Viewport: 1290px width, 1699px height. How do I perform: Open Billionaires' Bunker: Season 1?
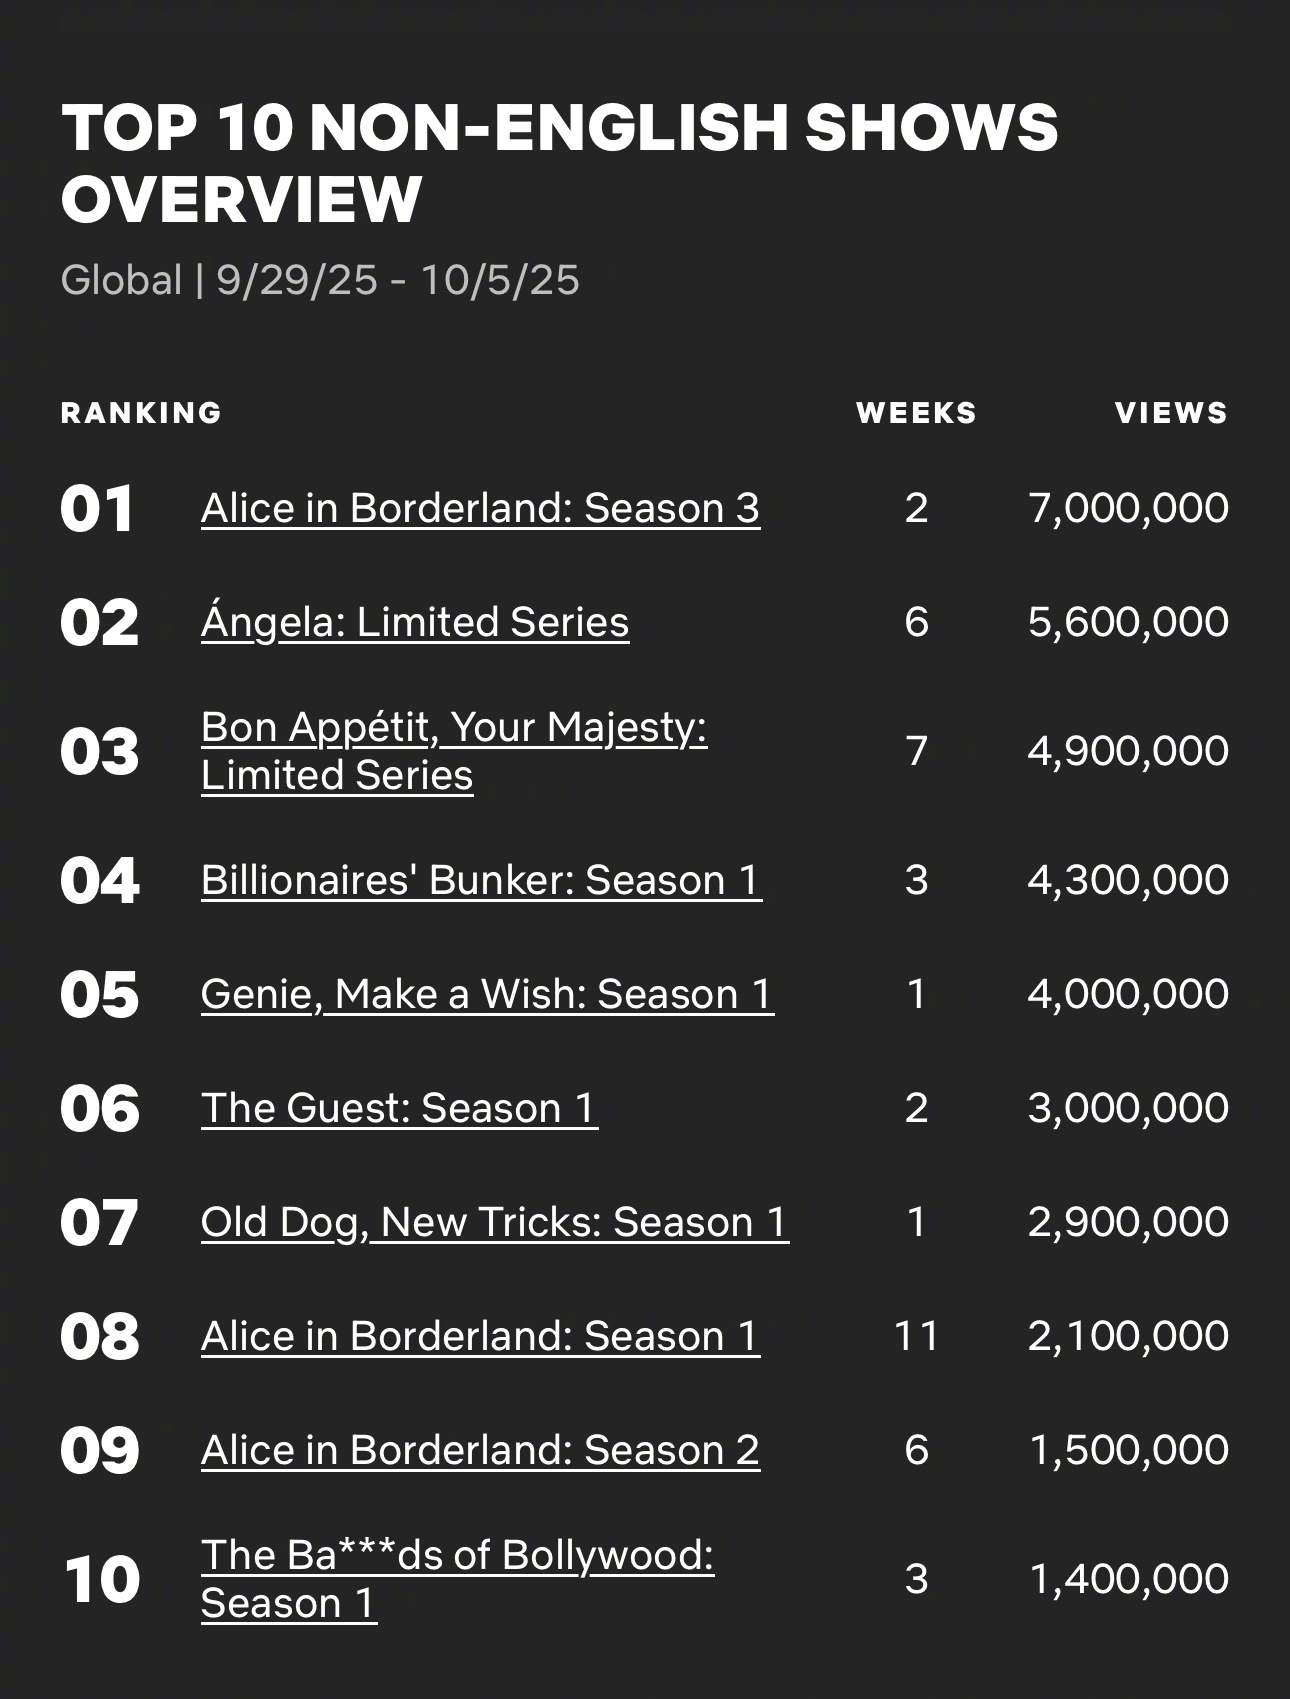(x=481, y=880)
